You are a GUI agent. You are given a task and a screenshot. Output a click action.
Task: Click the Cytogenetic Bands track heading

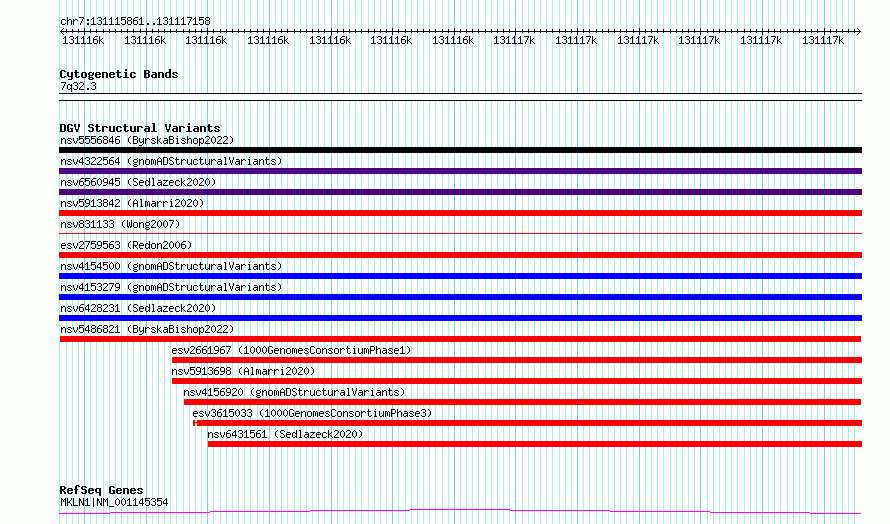click(119, 74)
